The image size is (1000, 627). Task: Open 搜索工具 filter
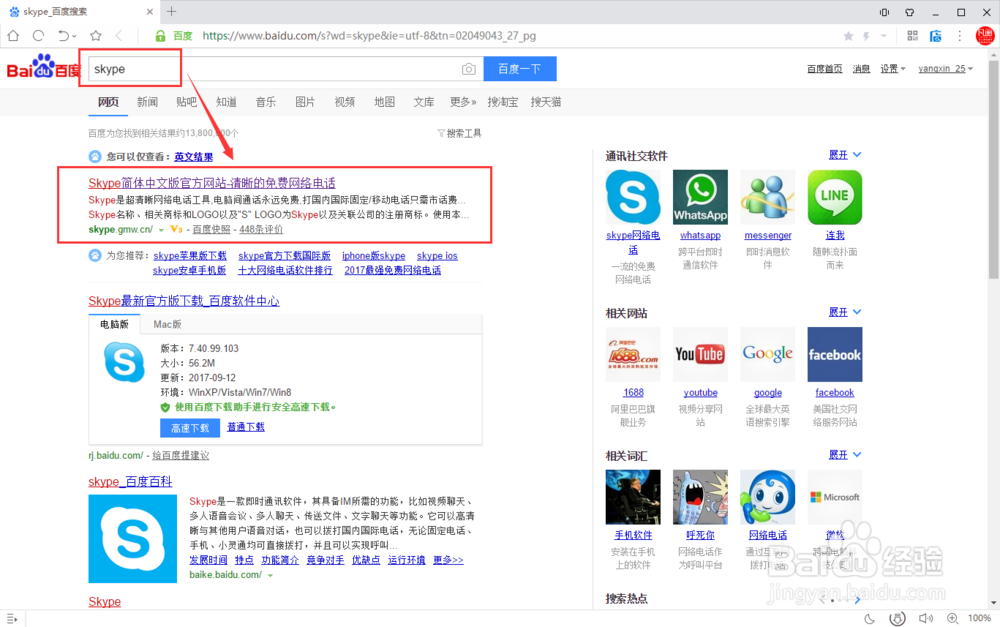coord(459,133)
